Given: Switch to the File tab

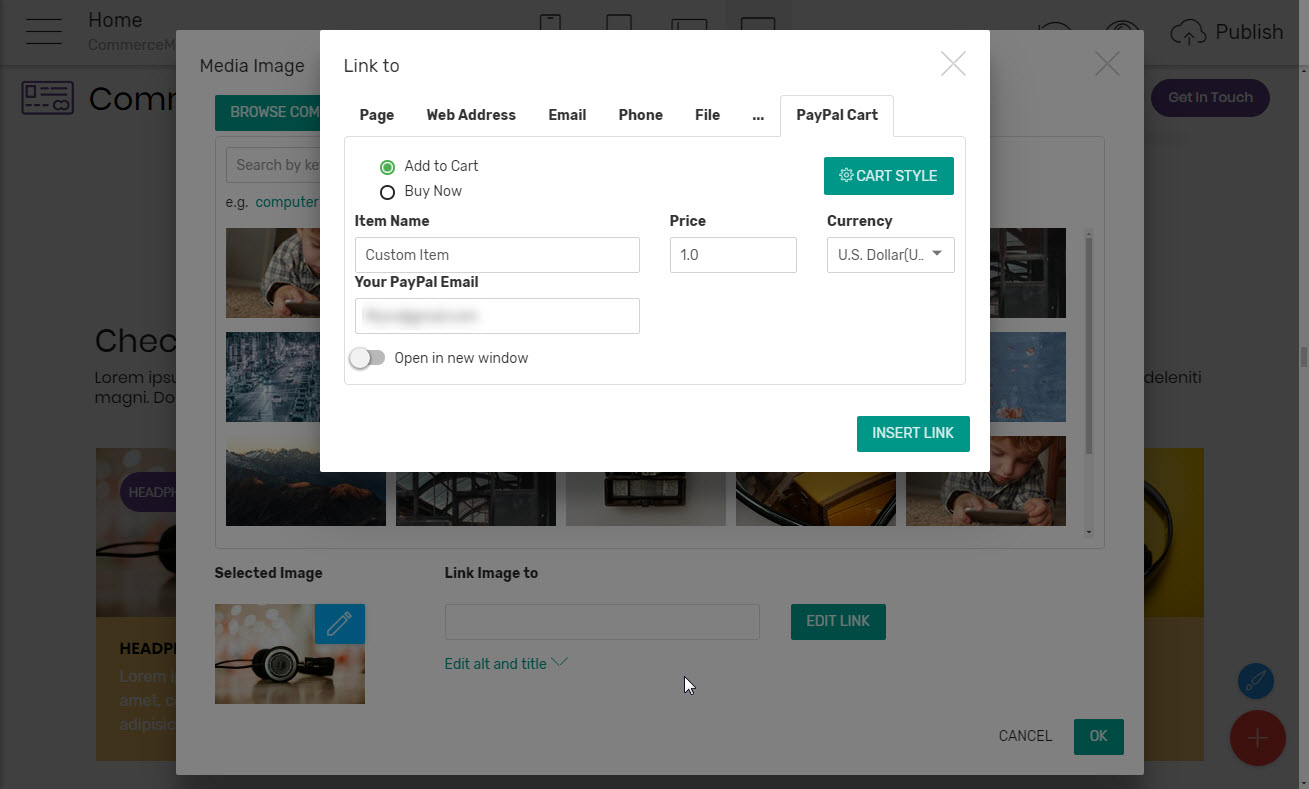Looking at the screenshot, I should click(x=707, y=115).
